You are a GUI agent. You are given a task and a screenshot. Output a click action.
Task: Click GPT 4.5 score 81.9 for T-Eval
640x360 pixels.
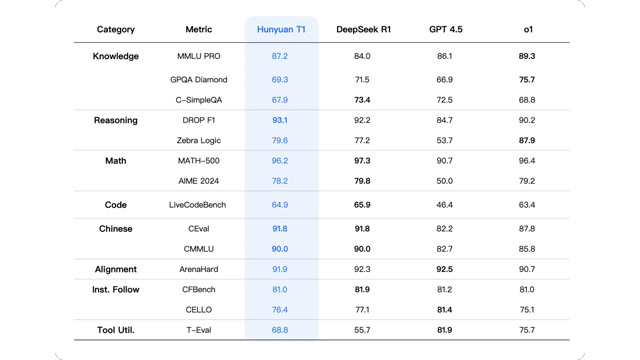[x=444, y=330]
